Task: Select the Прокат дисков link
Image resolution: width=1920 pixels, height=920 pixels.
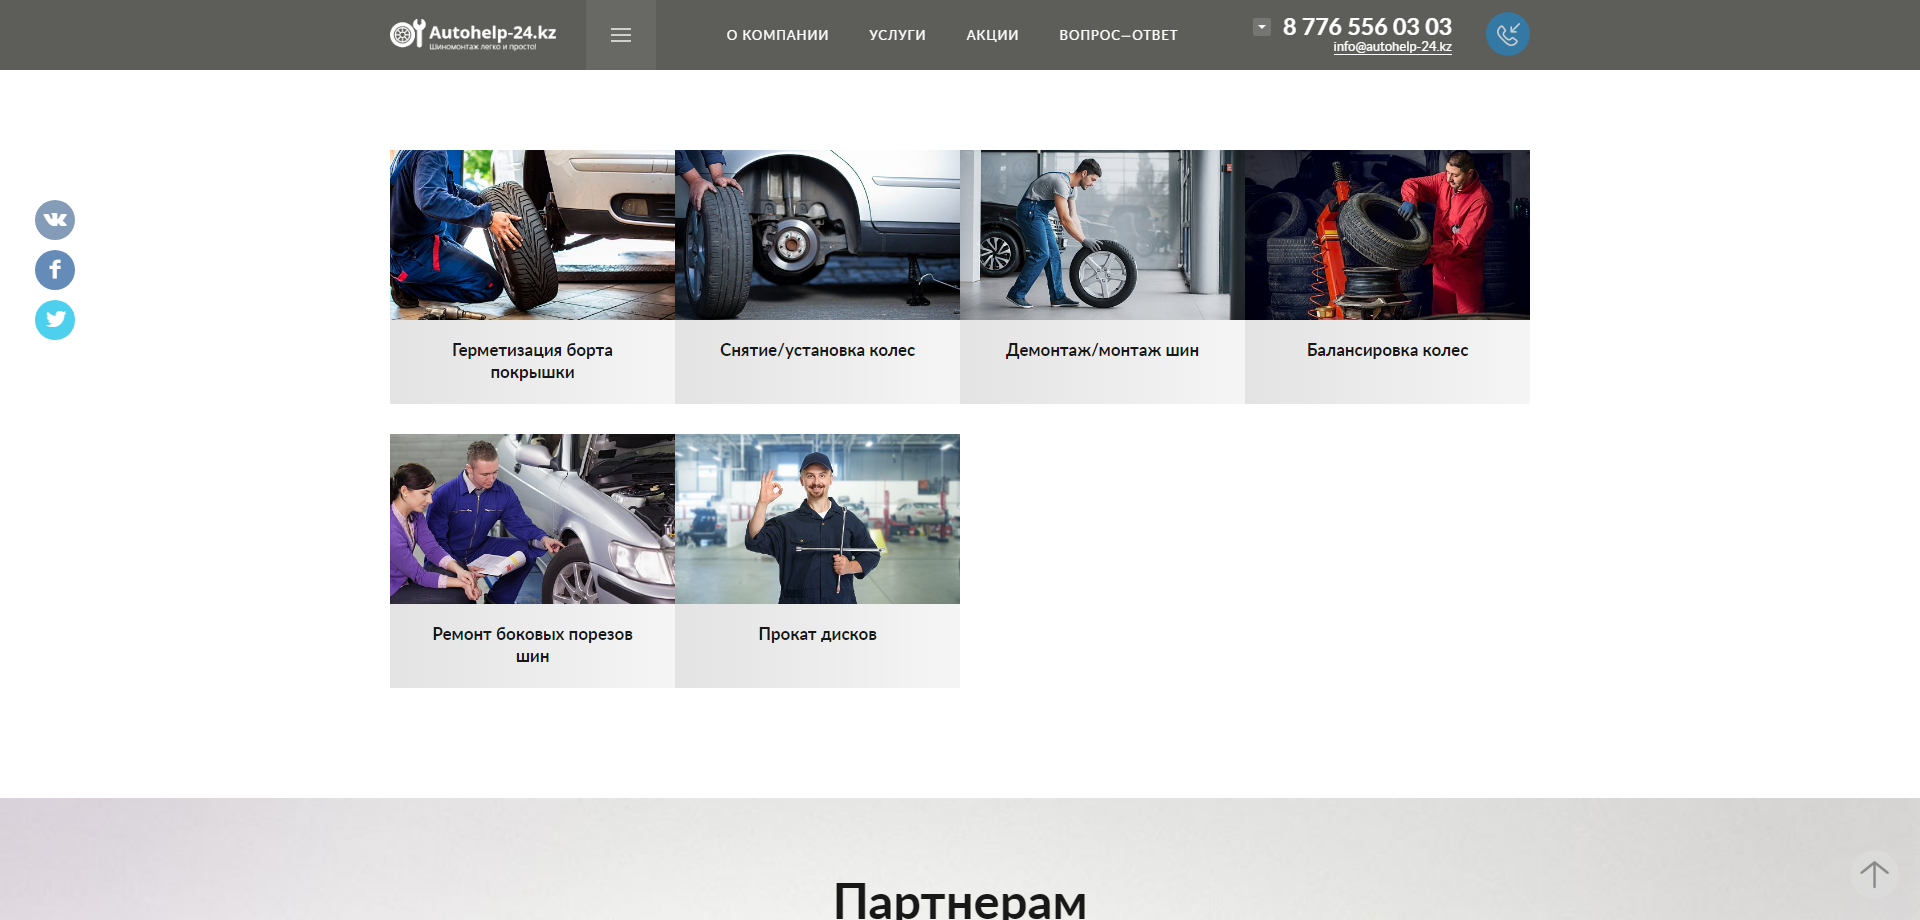Action: 817,634
